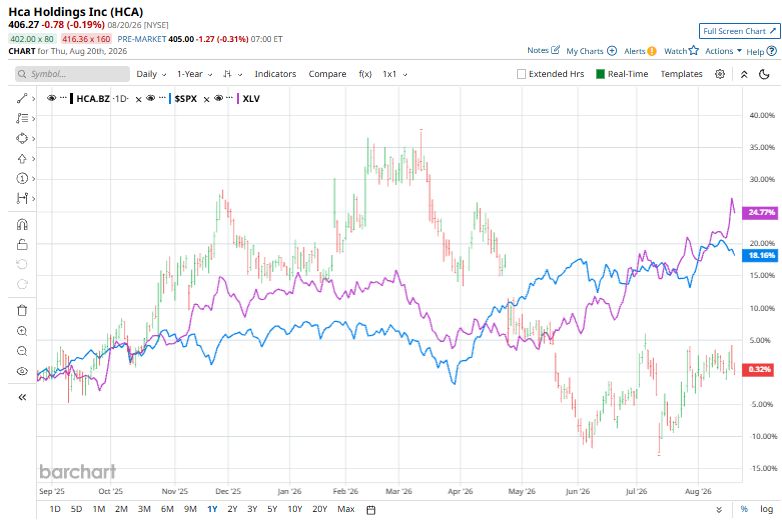Hide the HCA.BZ series via eye icon
Image resolution: width=782 pixels, height=526 pixels.
tap(51, 98)
